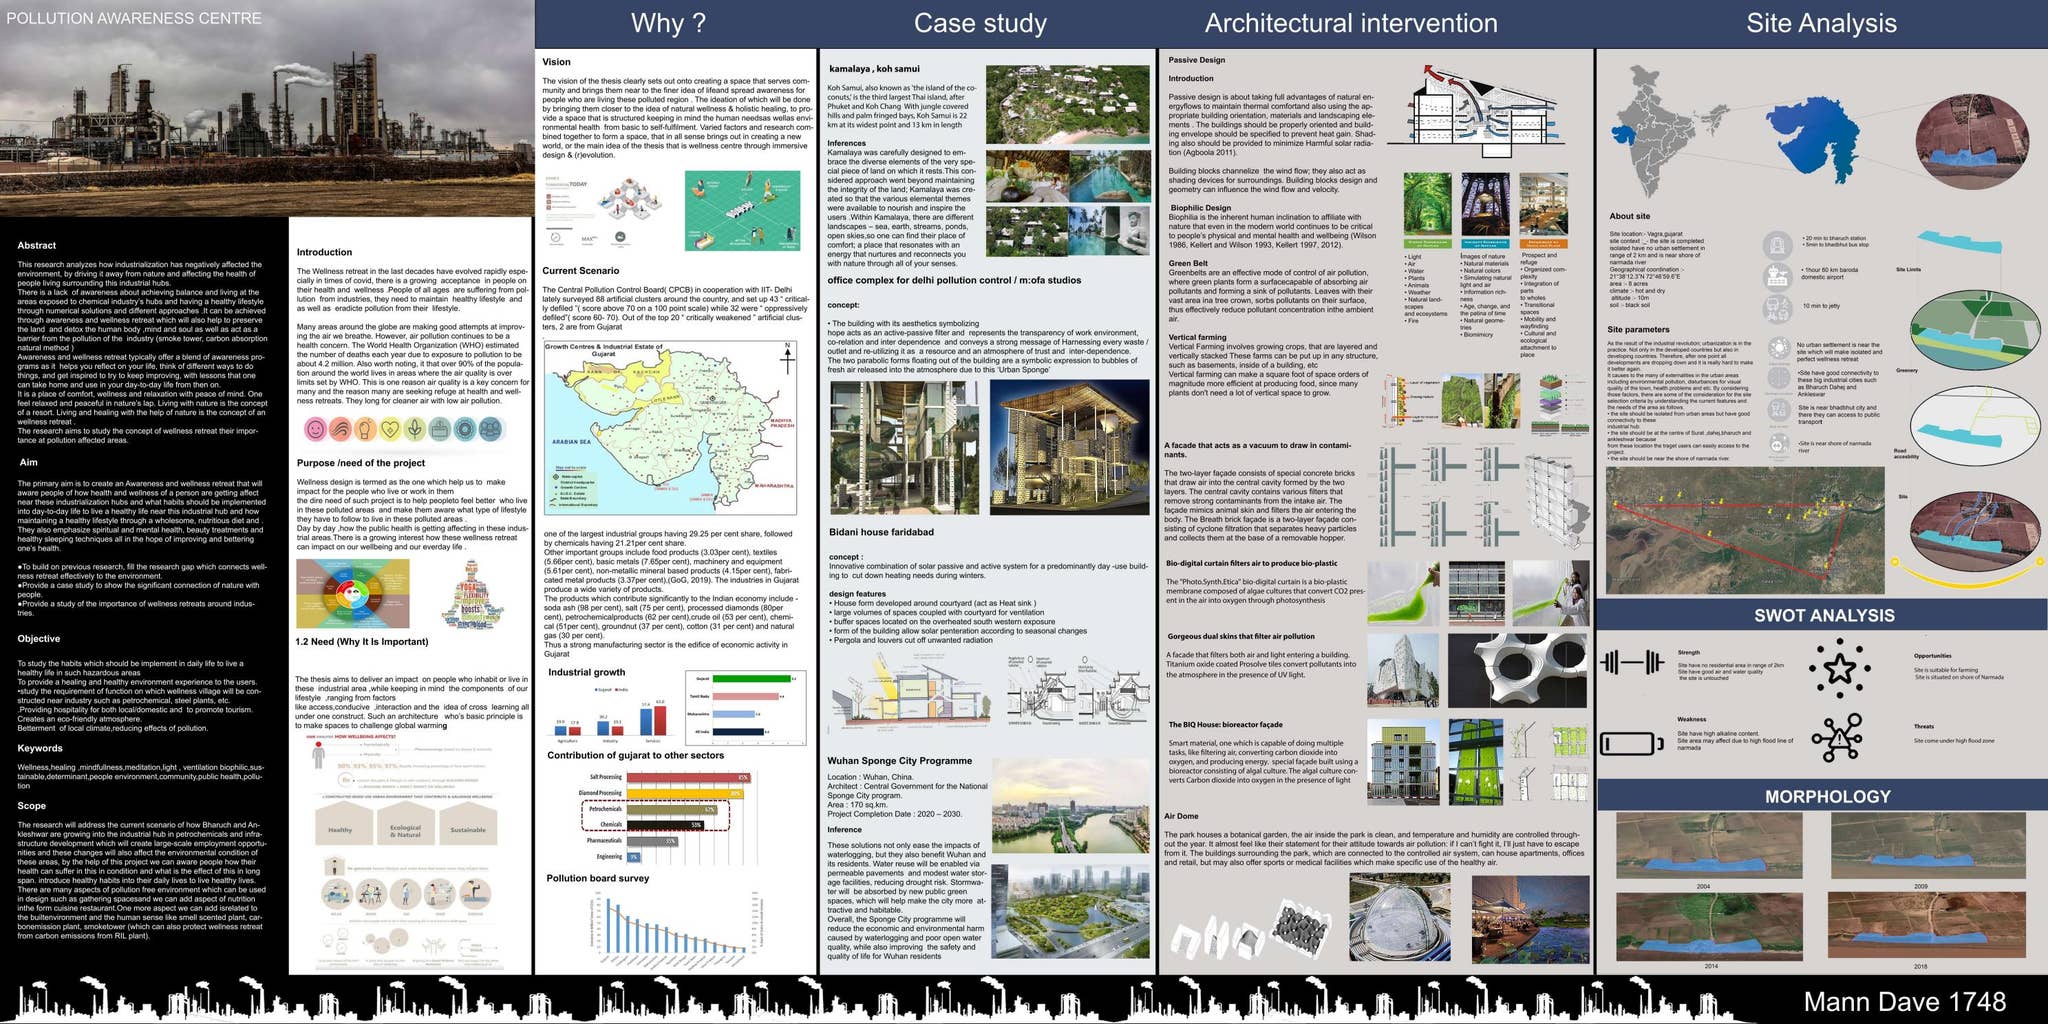Click the "Architectural intervention" header
The image size is (2048, 1024).
coord(1351,23)
